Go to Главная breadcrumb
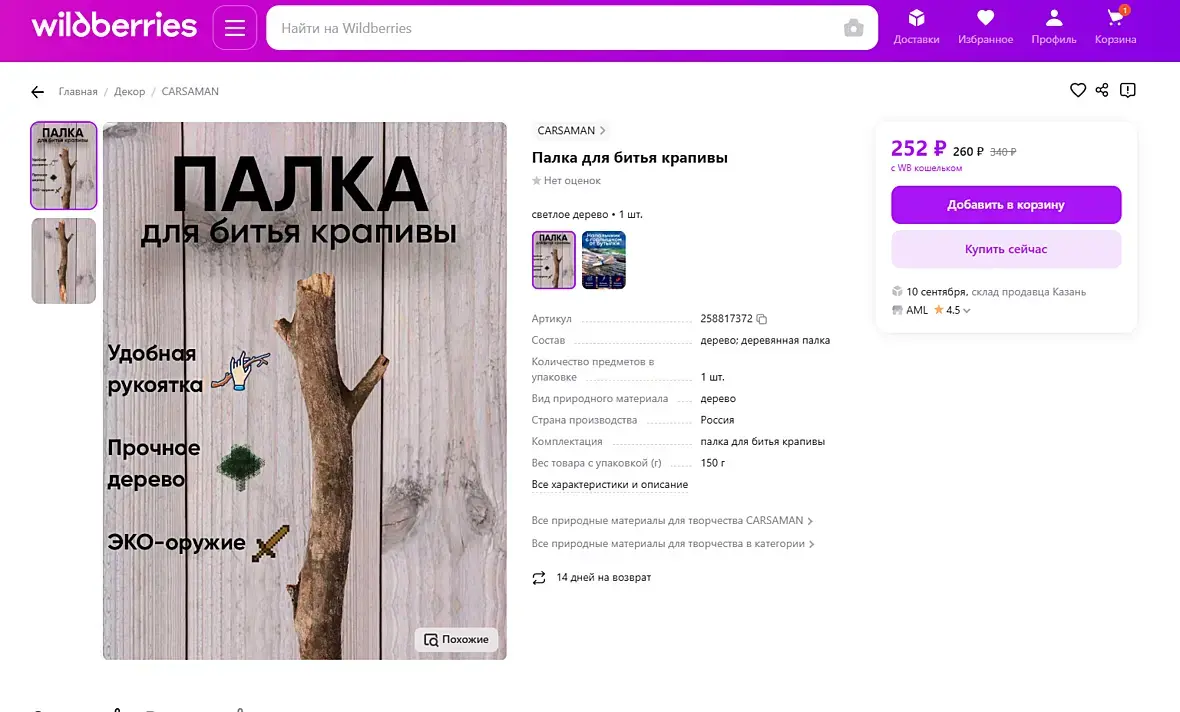Viewport: 1180px width, 712px height. coord(78,91)
